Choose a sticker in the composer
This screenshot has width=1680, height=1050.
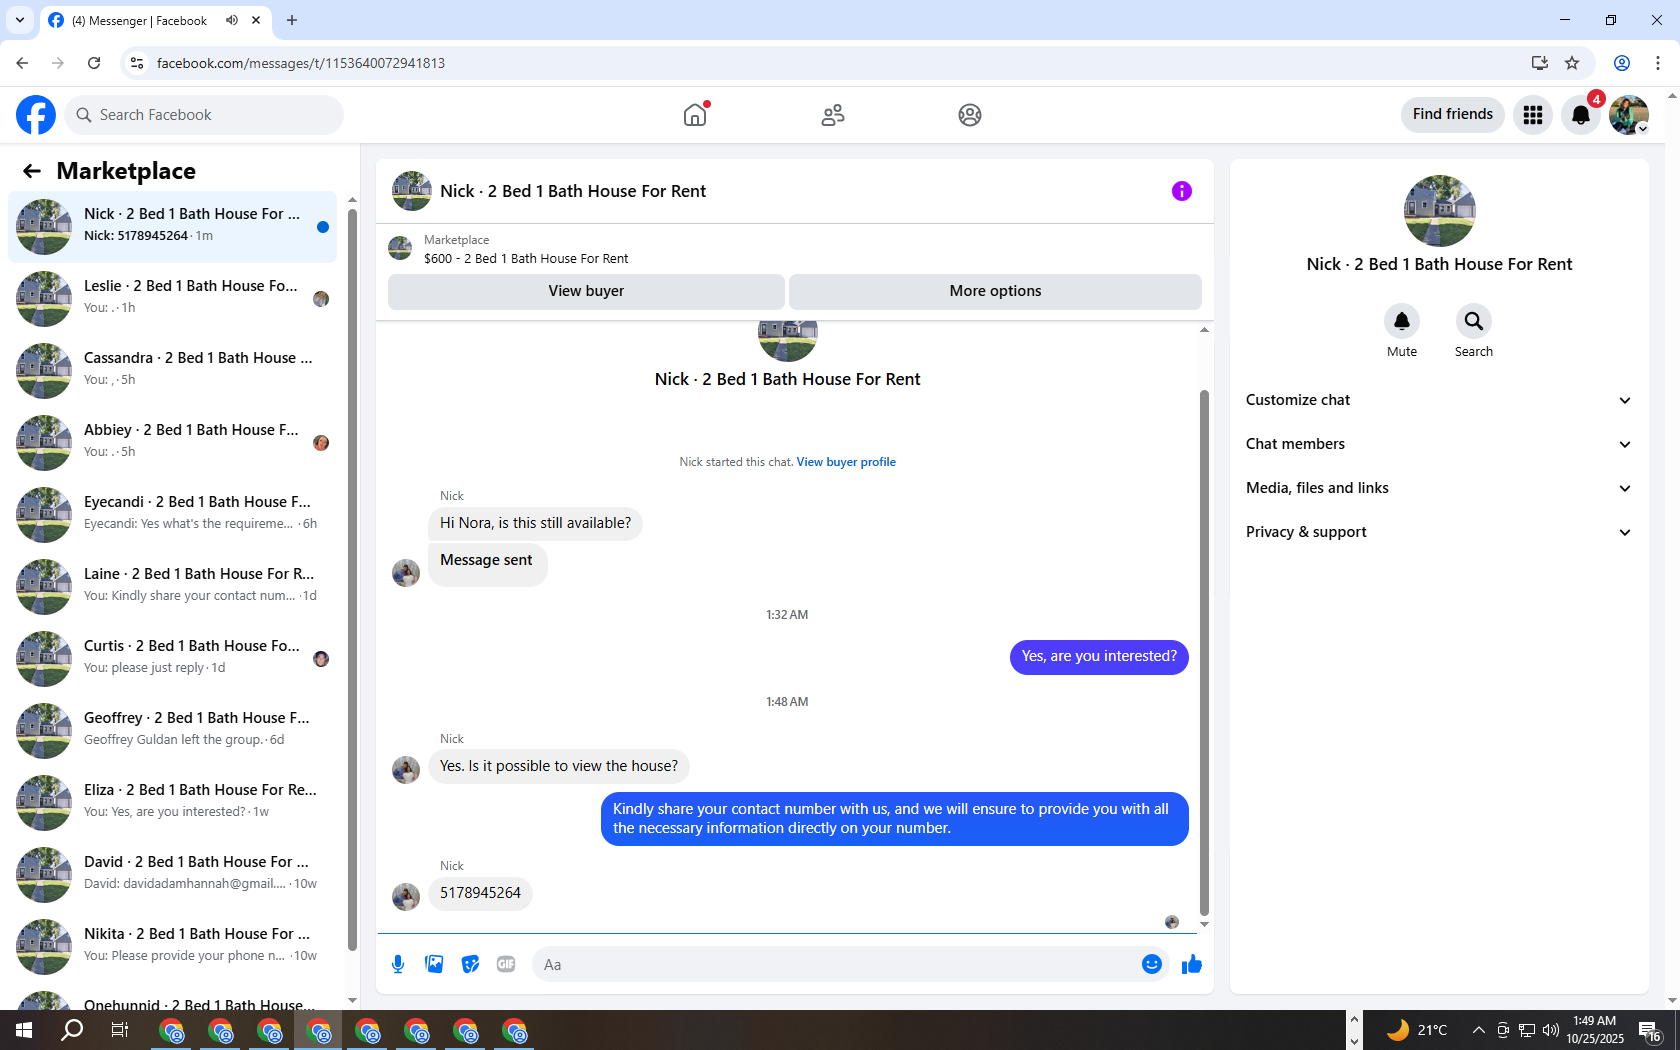[x=470, y=964]
